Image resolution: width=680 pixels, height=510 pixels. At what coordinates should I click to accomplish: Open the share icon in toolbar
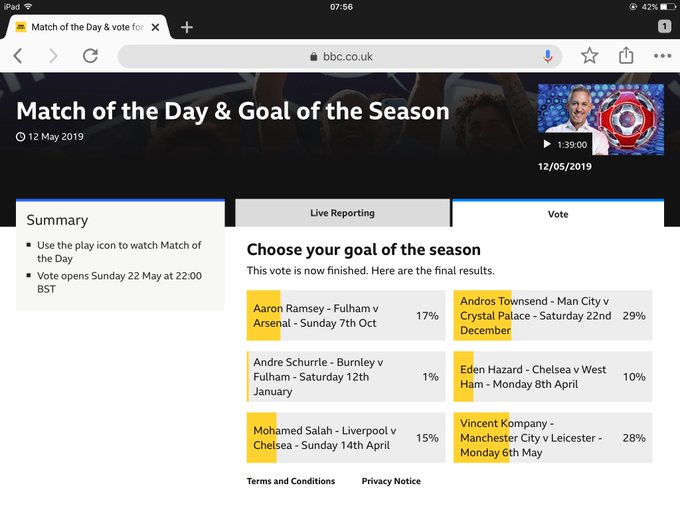pyautogui.click(x=626, y=56)
